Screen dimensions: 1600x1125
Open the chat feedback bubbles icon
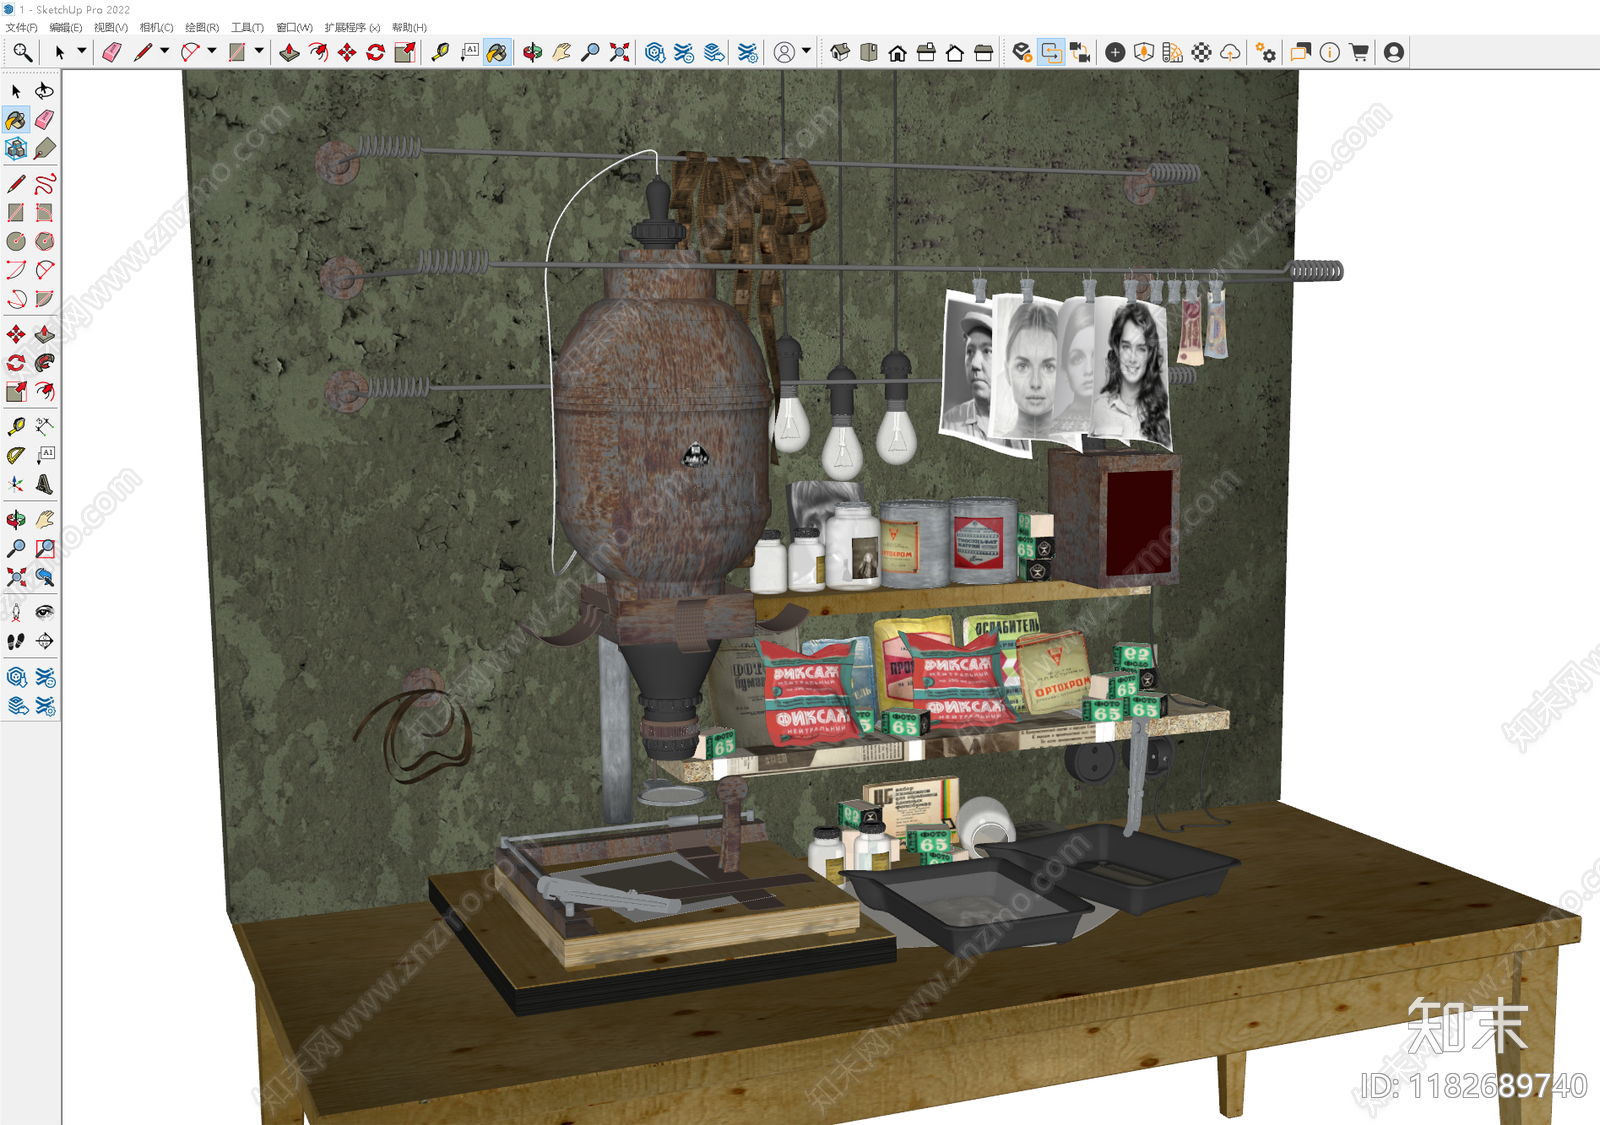(x=1300, y=52)
